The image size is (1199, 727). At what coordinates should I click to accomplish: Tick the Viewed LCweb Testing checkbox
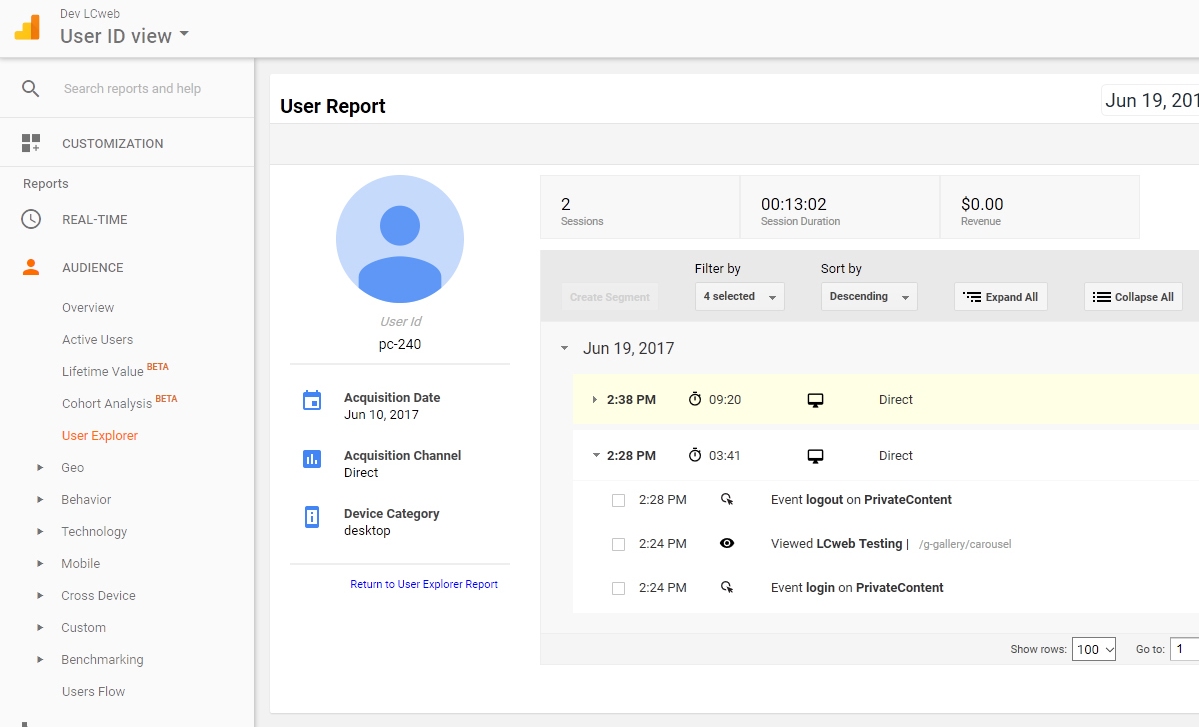(x=618, y=544)
